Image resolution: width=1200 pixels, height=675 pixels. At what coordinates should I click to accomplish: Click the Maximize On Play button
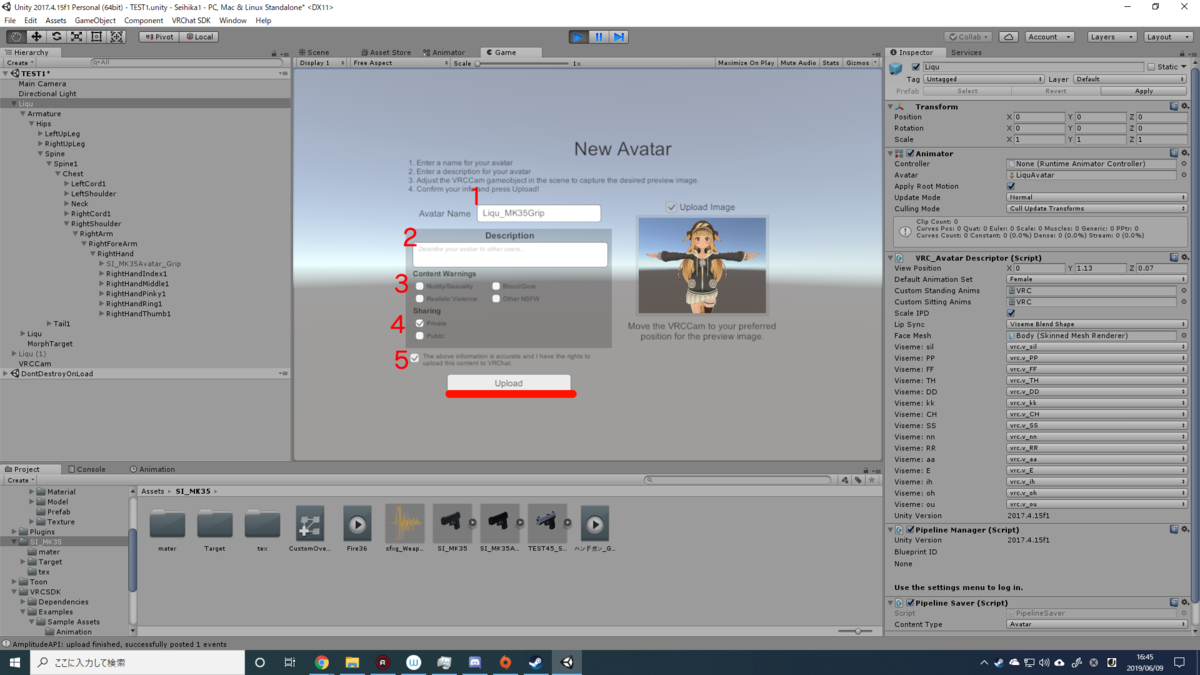[x=746, y=63]
